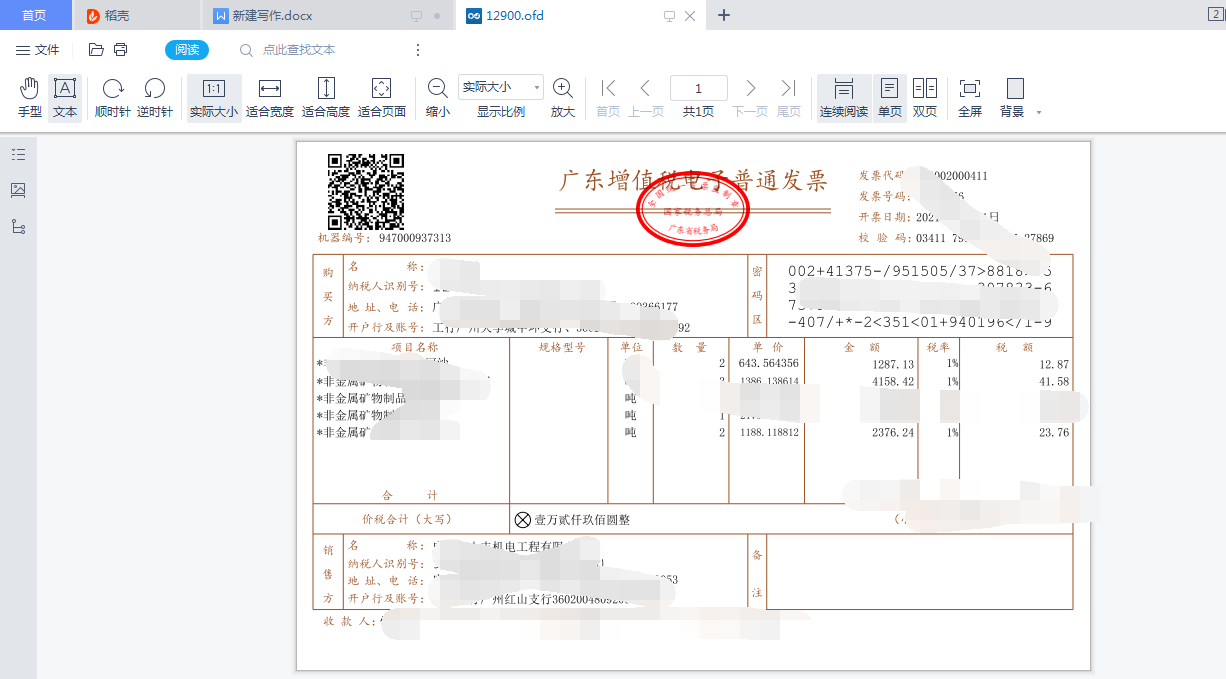Screen dimensions: 1226x679
Task: Switch to double page view (双页)
Action: (925, 98)
